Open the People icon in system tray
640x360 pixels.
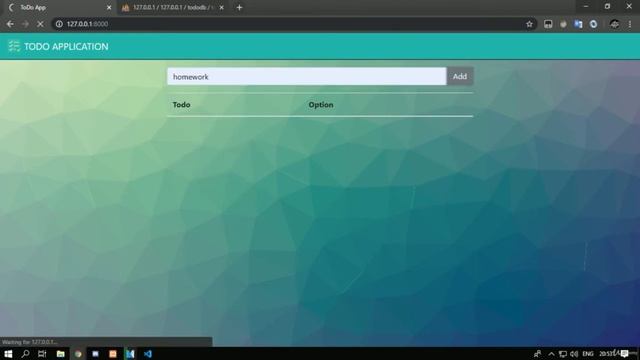538,354
